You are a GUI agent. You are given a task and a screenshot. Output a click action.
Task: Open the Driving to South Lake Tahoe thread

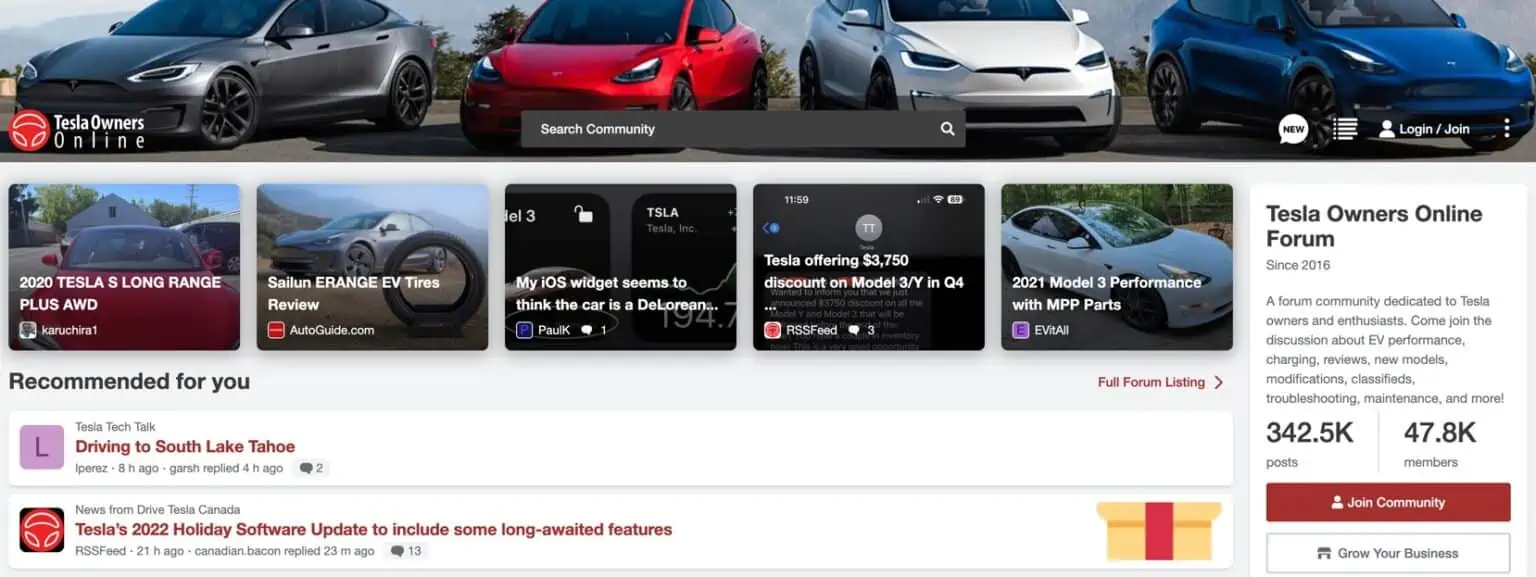click(185, 446)
